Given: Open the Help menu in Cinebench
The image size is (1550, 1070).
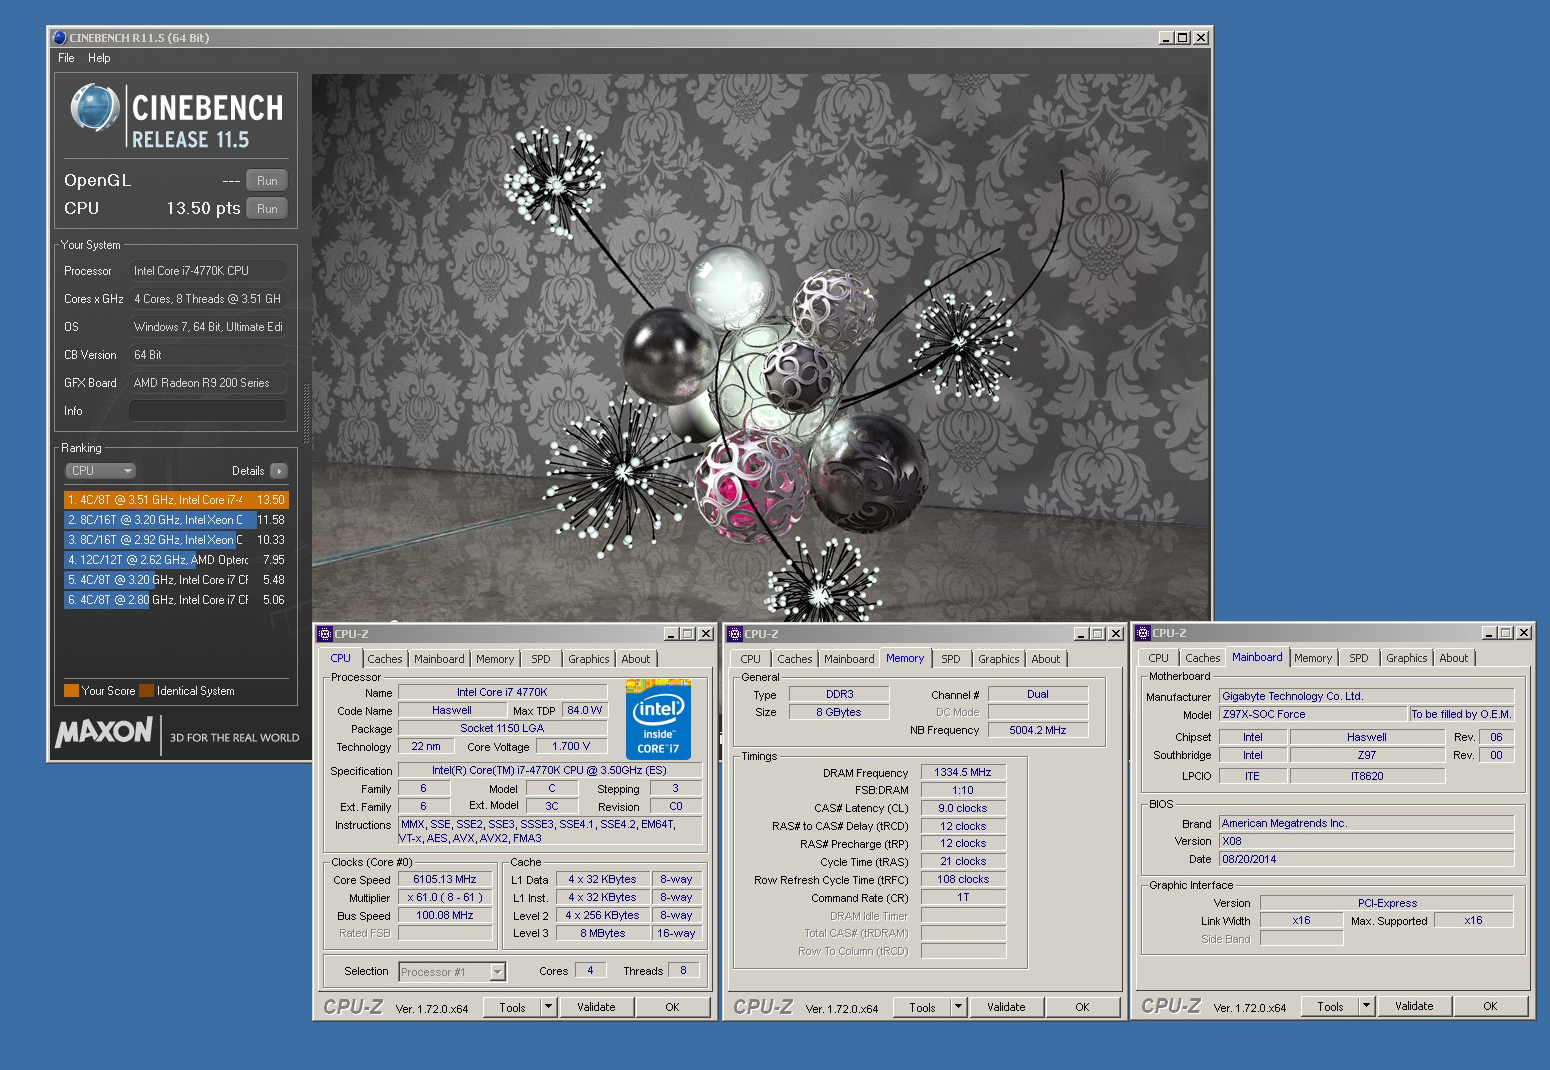Looking at the screenshot, I should pos(99,58).
